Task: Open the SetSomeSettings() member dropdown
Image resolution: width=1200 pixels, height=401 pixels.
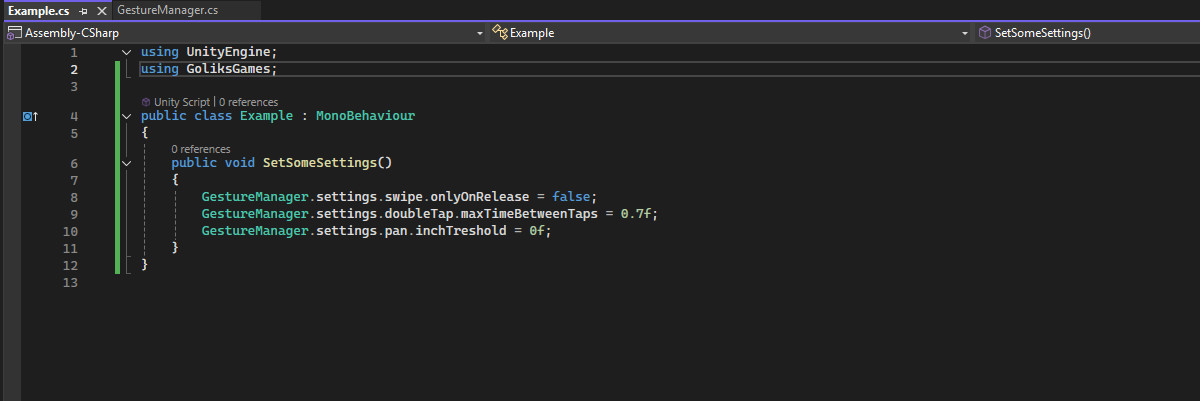Action: [1090, 33]
